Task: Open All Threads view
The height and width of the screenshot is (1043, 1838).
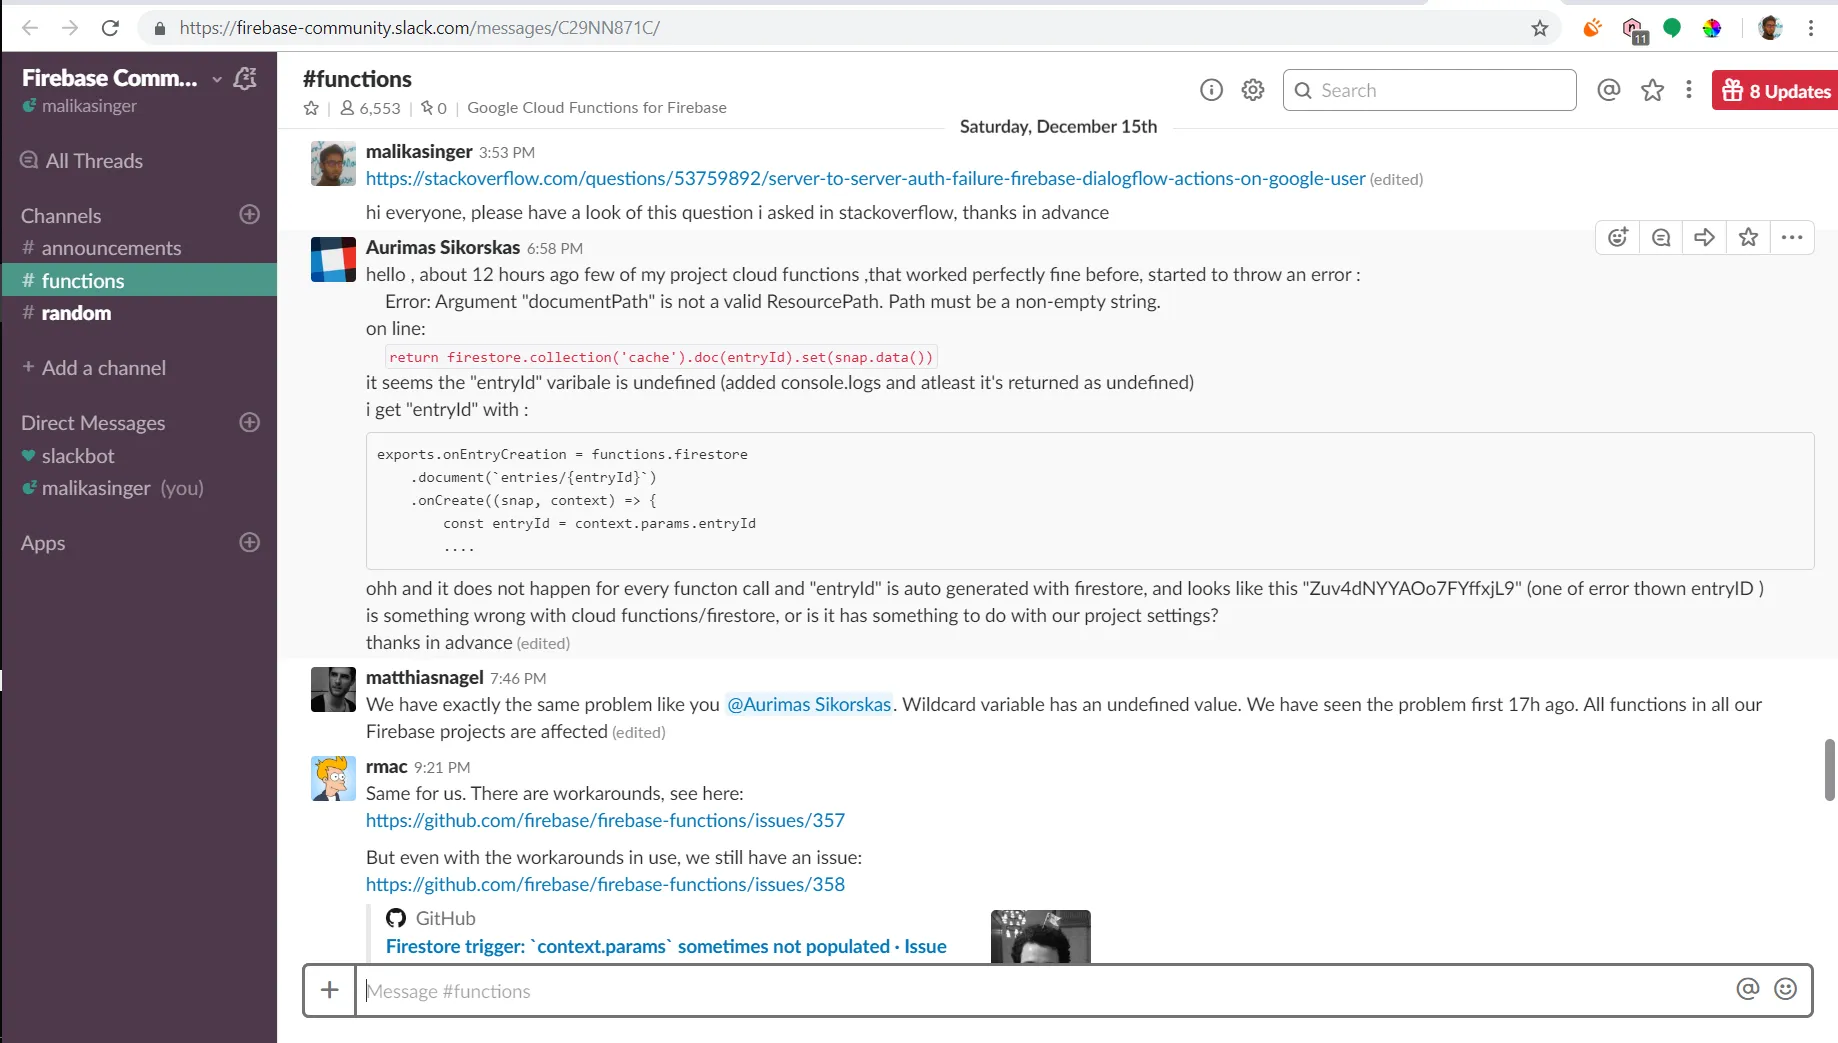Action: pyautogui.click(x=82, y=161)
